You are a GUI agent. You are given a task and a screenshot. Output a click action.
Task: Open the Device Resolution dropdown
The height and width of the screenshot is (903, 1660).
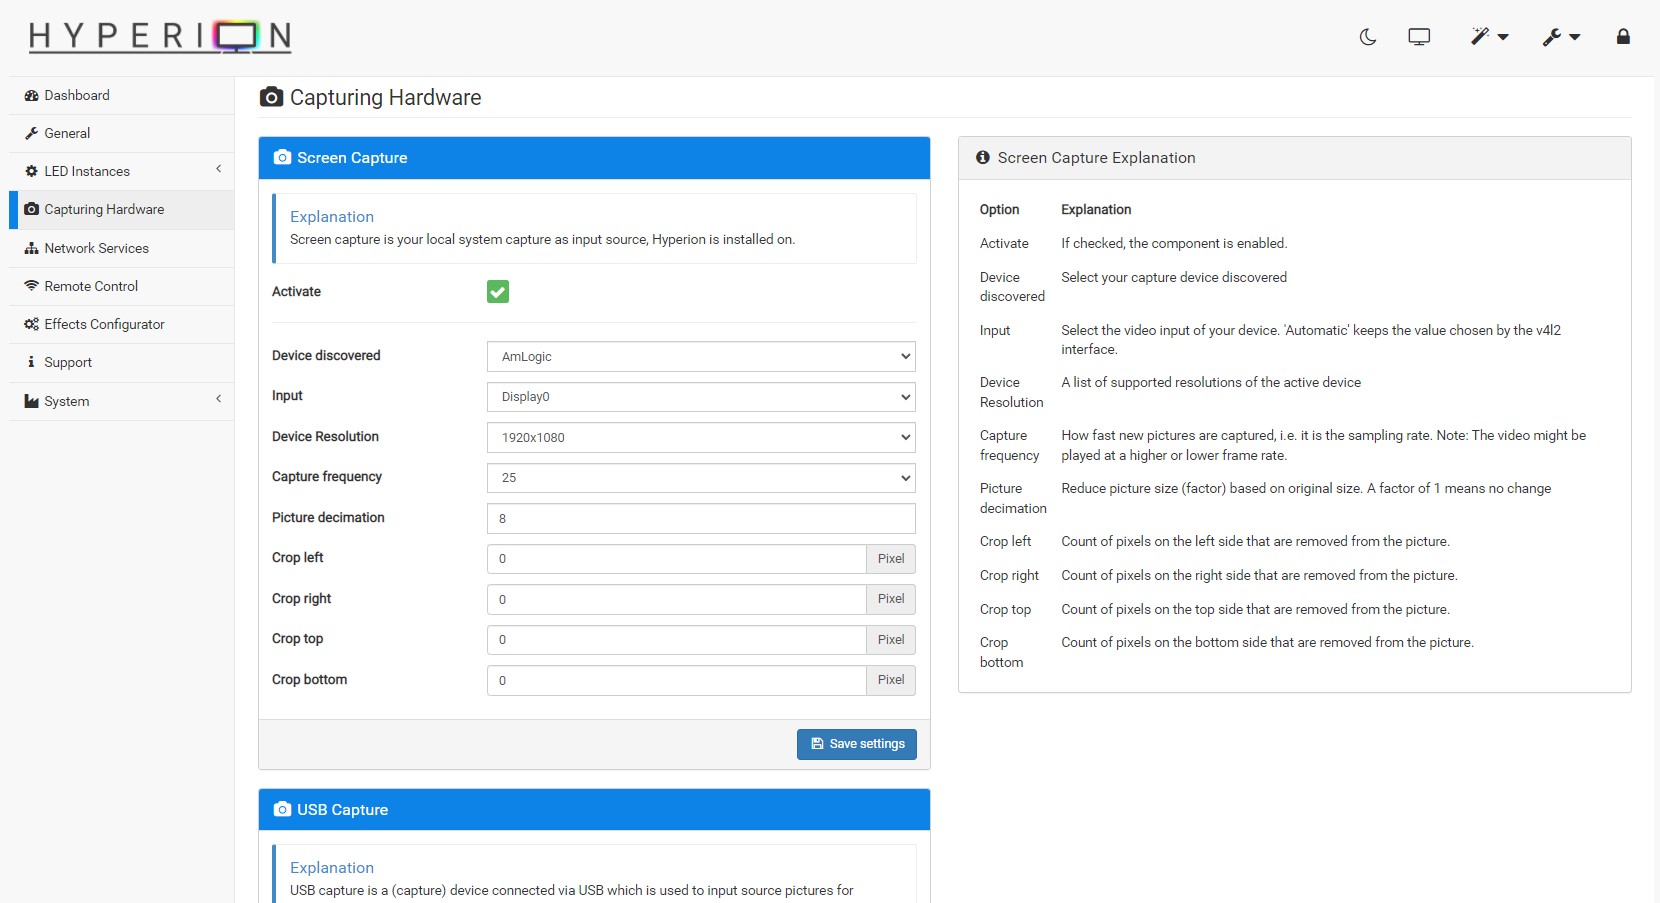tap(700, 438)
